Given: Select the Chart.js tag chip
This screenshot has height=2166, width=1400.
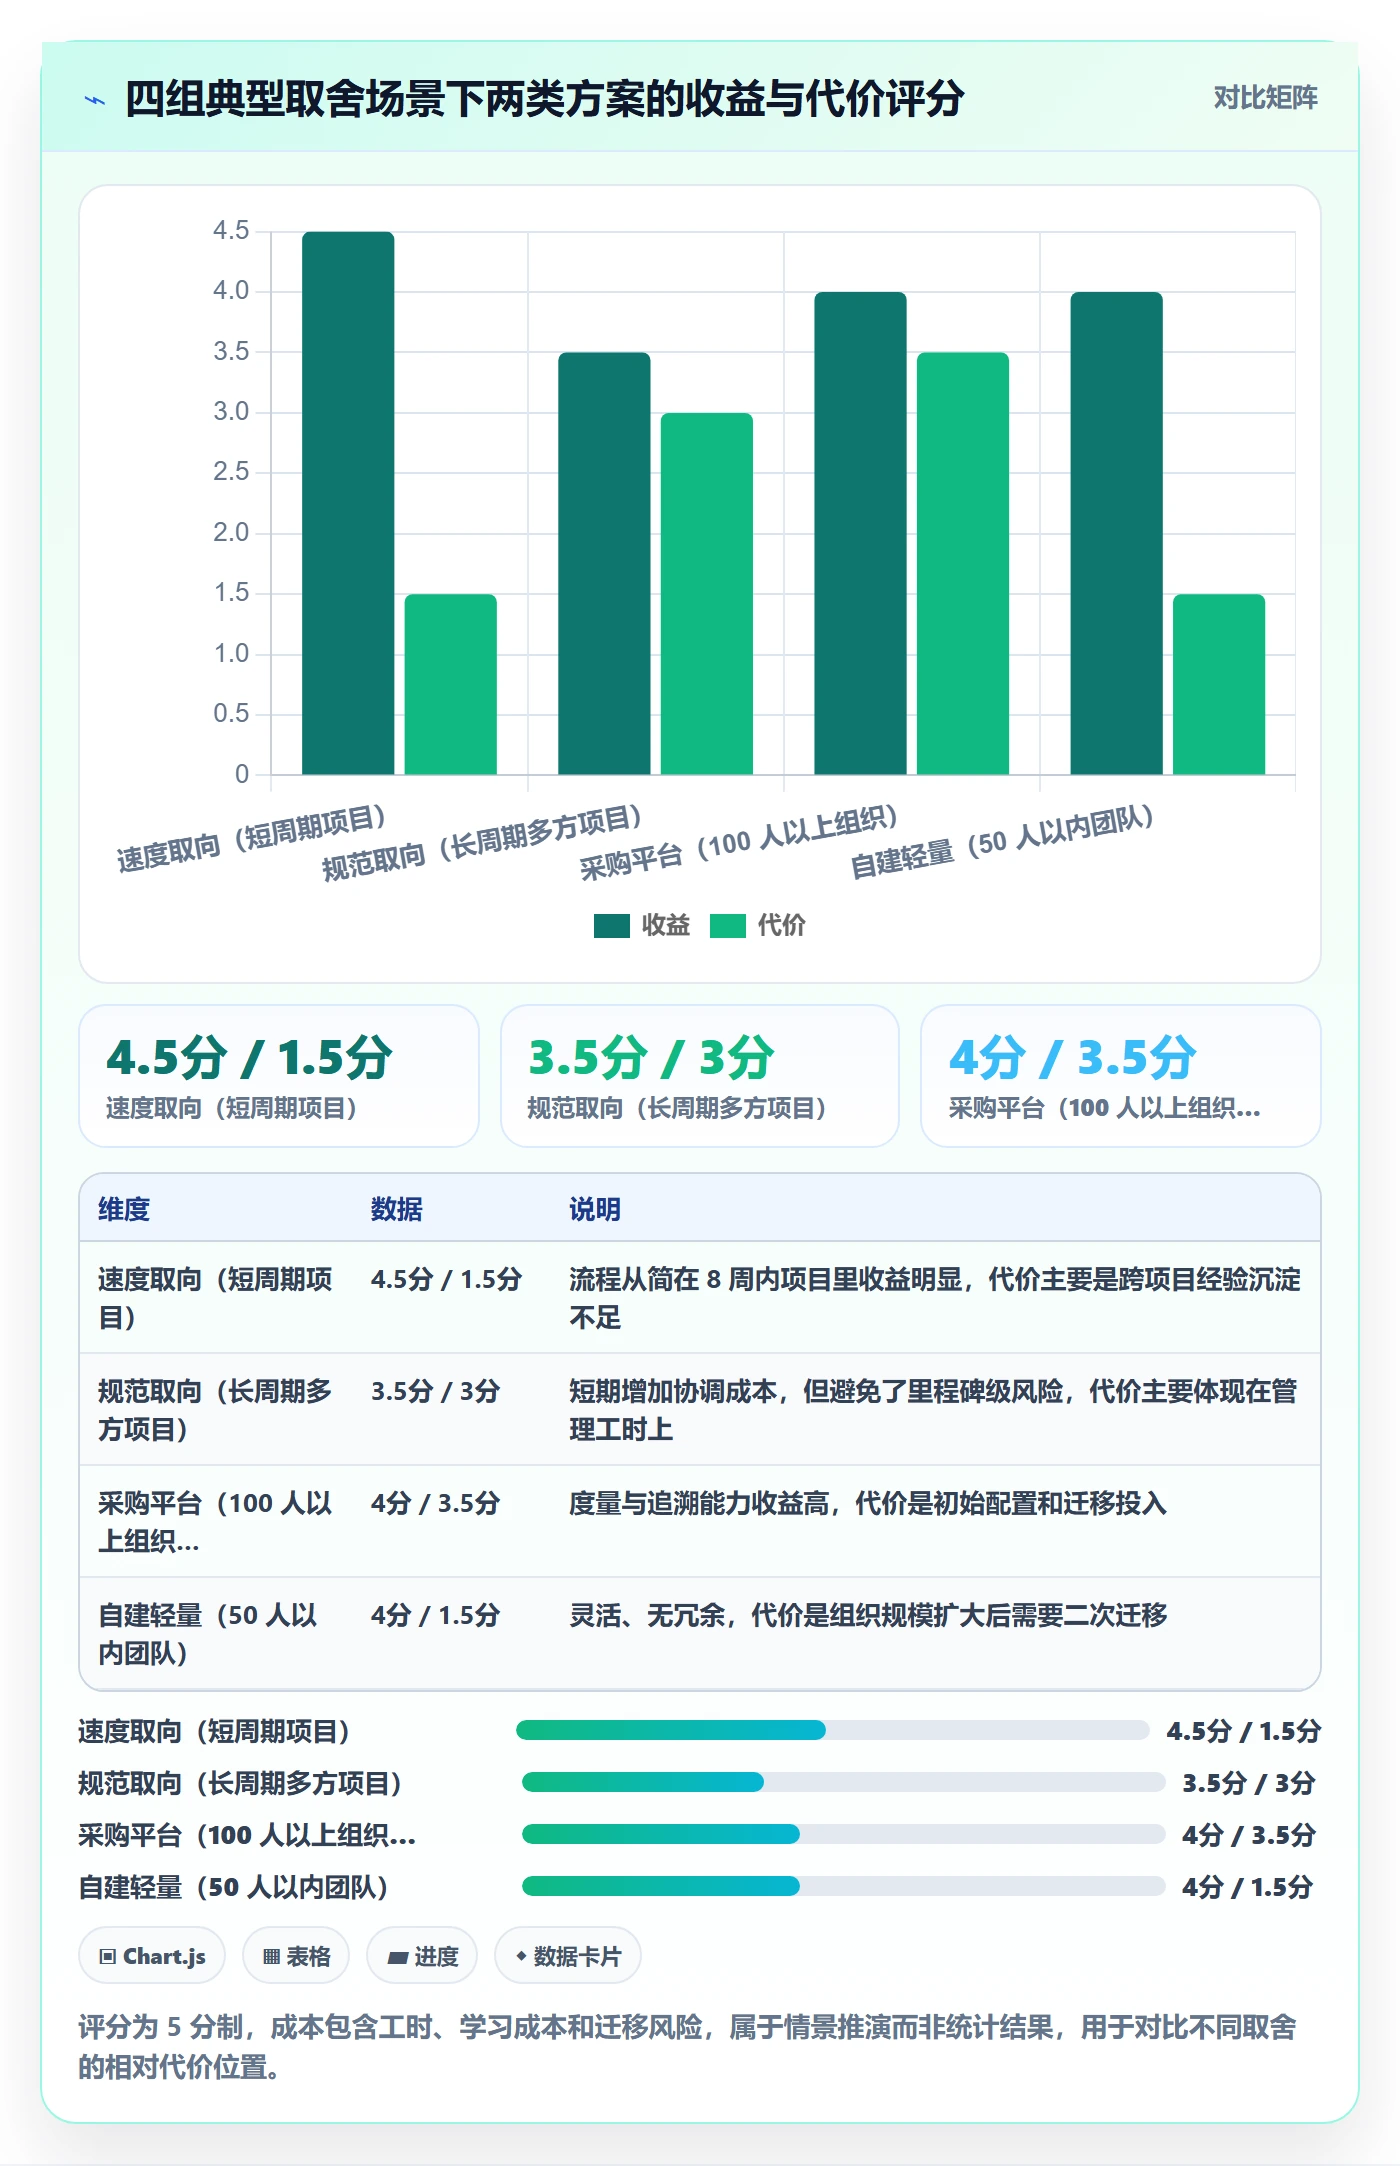Looking at the screenshot, I should (x=152, y=1956).
